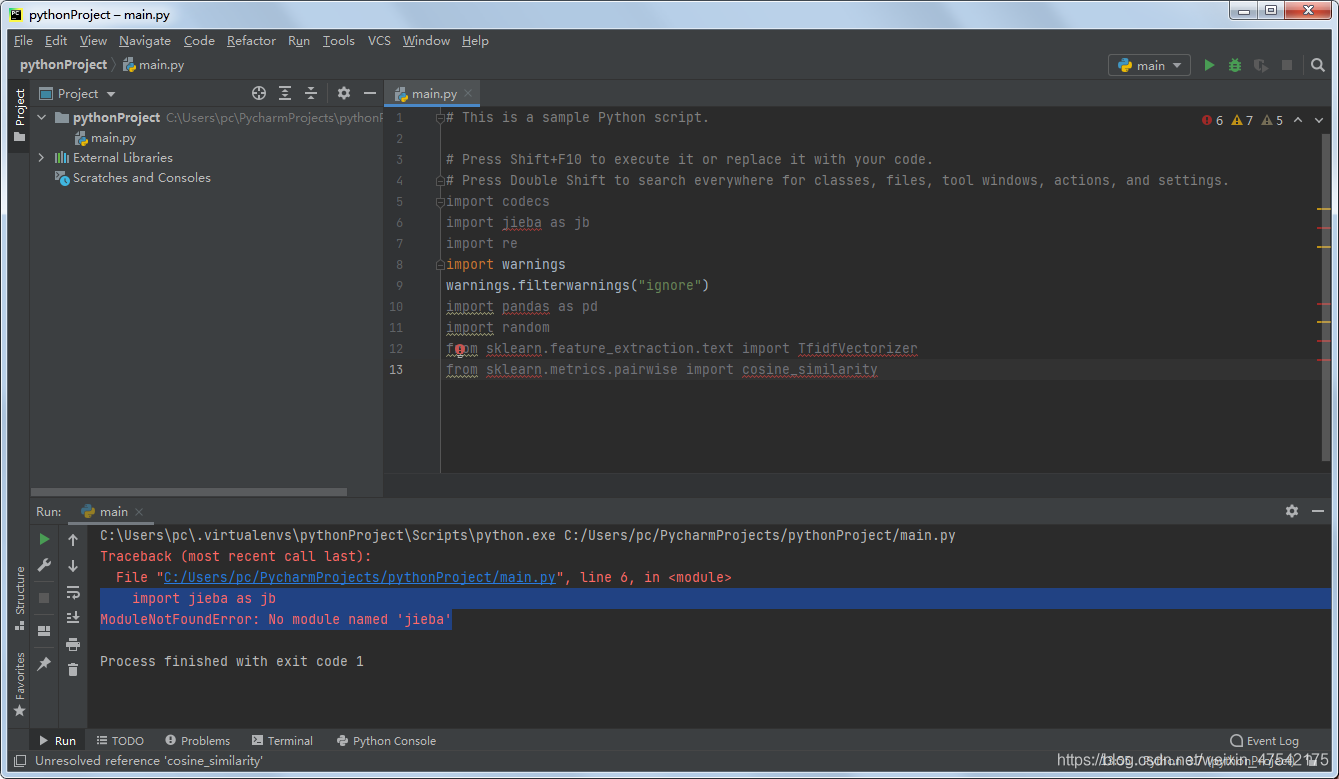Collapse all in Project panel
The height and width of the screenshot is (779, 1339).
[311, 93]
